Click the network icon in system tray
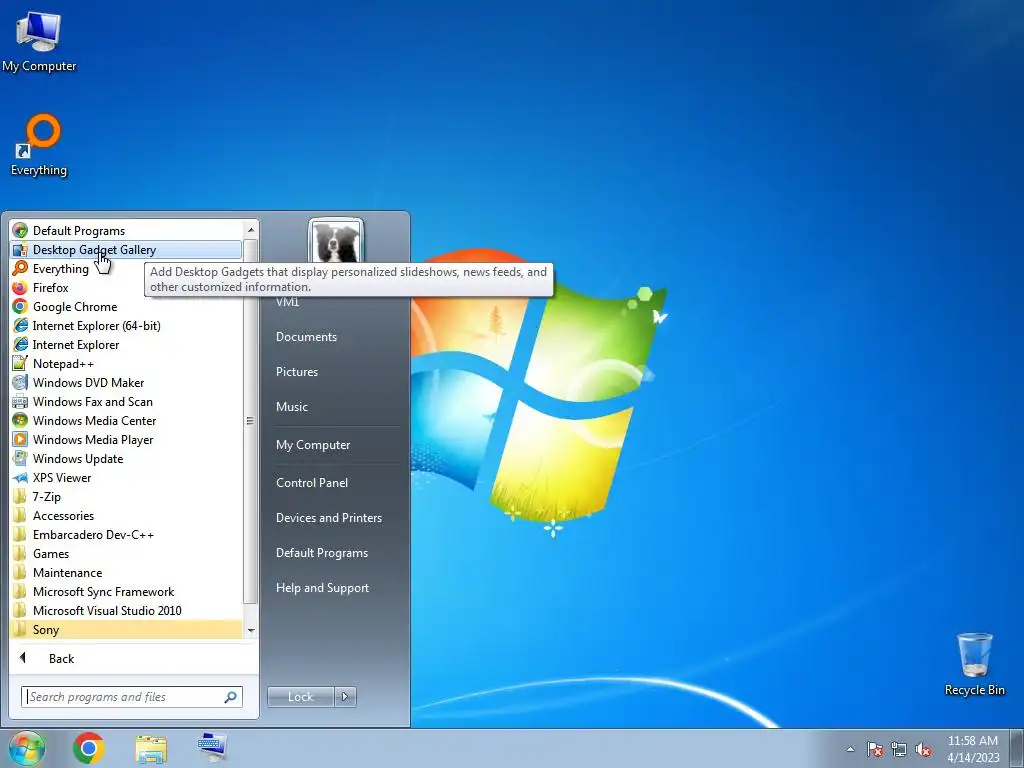Image resolution: width=1024 pixels, height=768 pixels. [899, 749]
